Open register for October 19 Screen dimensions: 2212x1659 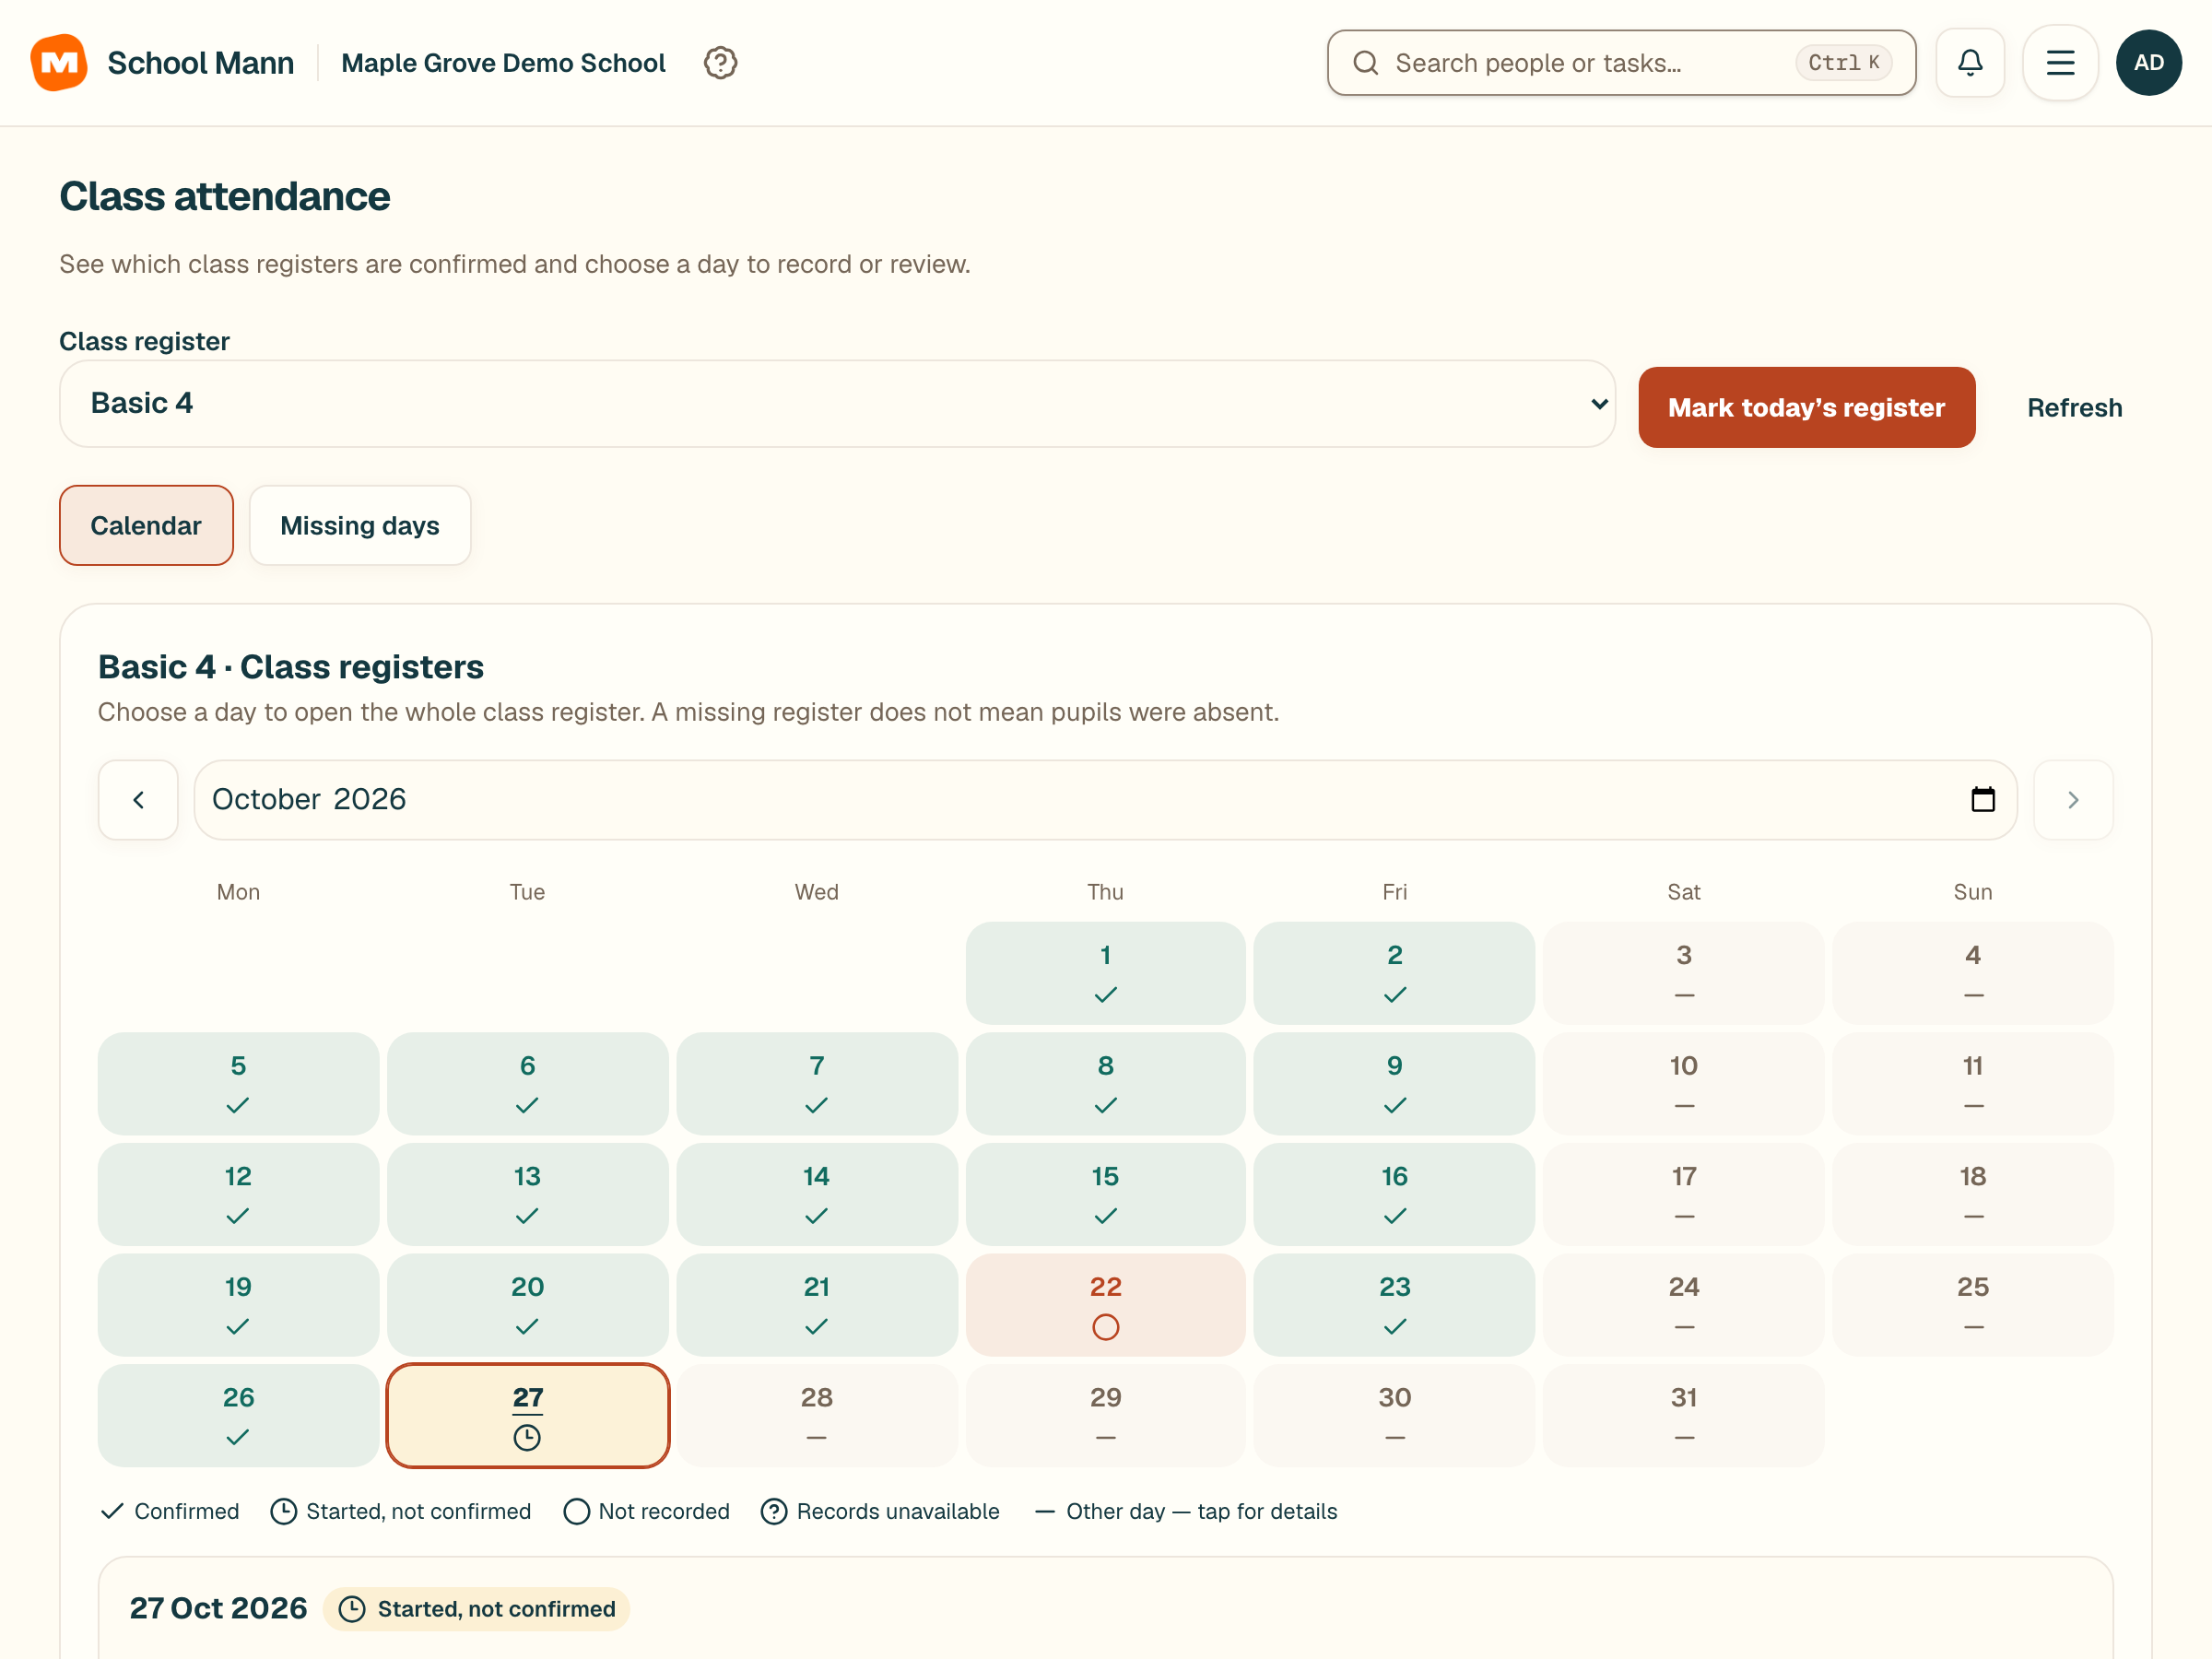238,1305
